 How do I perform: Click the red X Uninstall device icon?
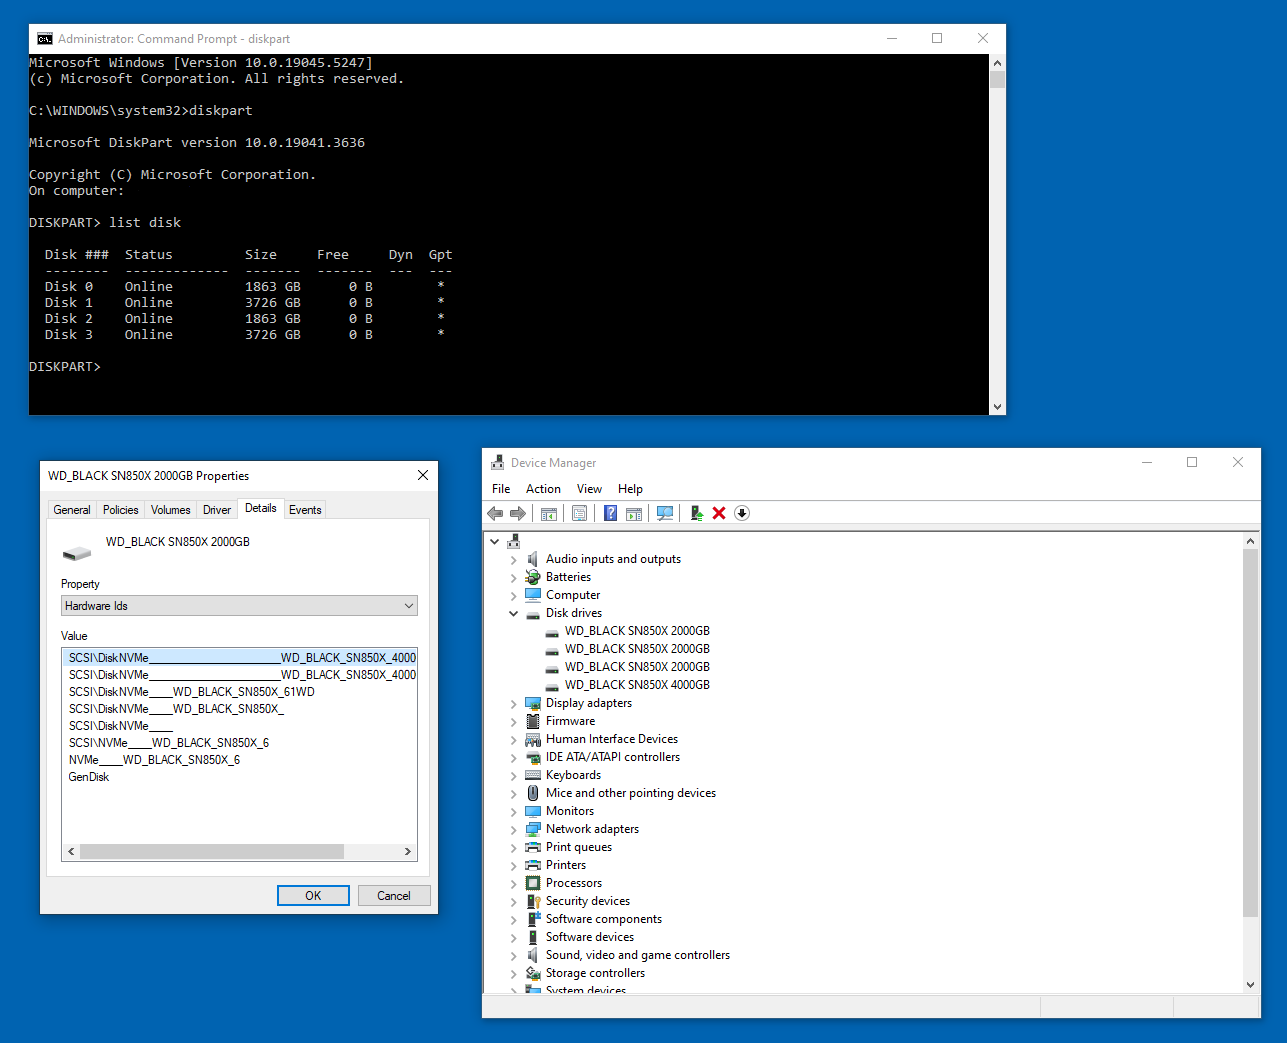(719, 513)
